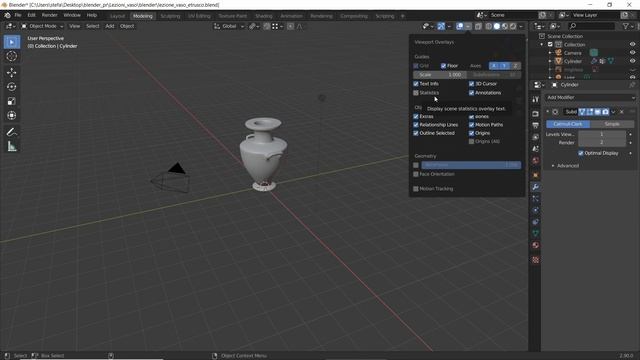The width and height of the screenshot is (640, 360).
Task: Click the grid Scale value field
Action: point(440,75)
